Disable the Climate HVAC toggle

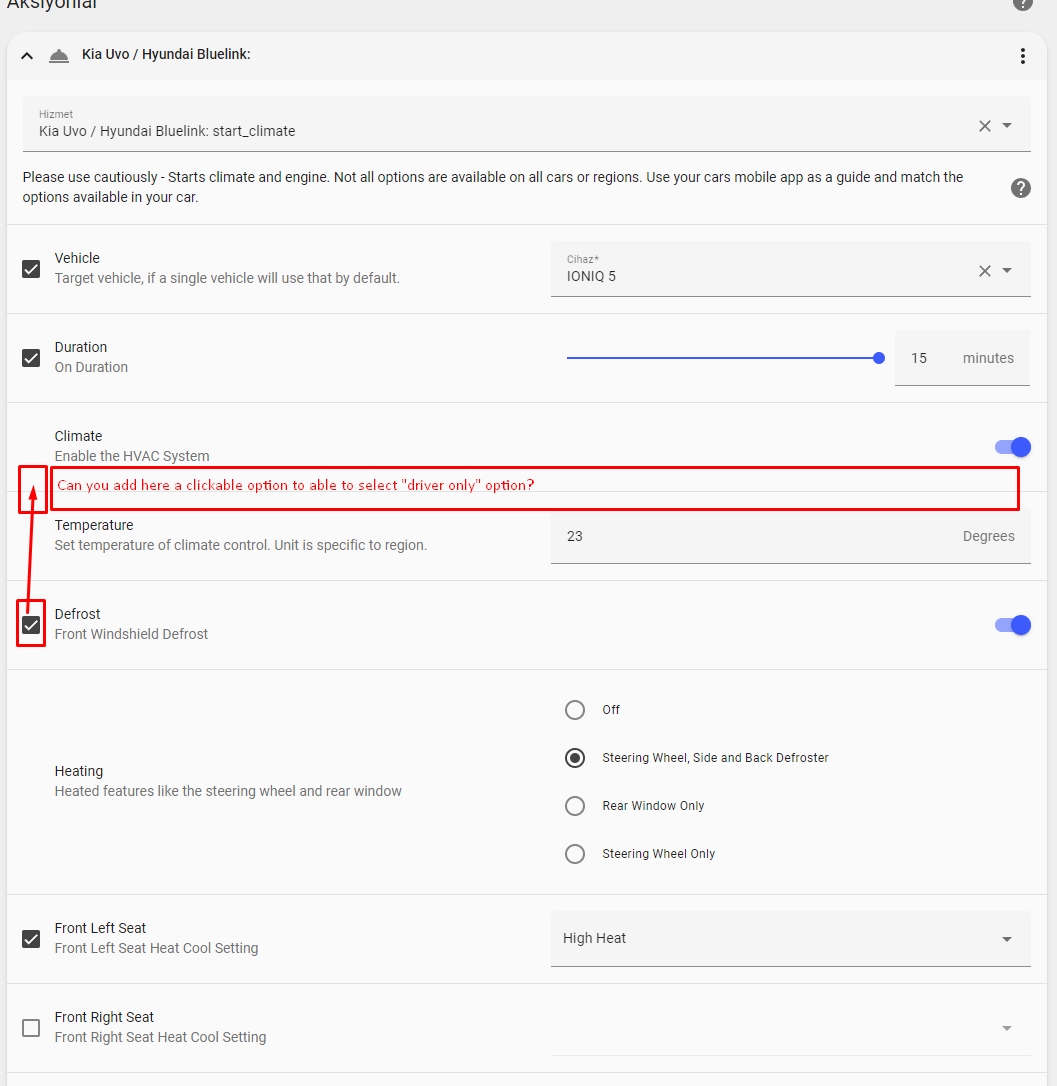[1012, 447]
